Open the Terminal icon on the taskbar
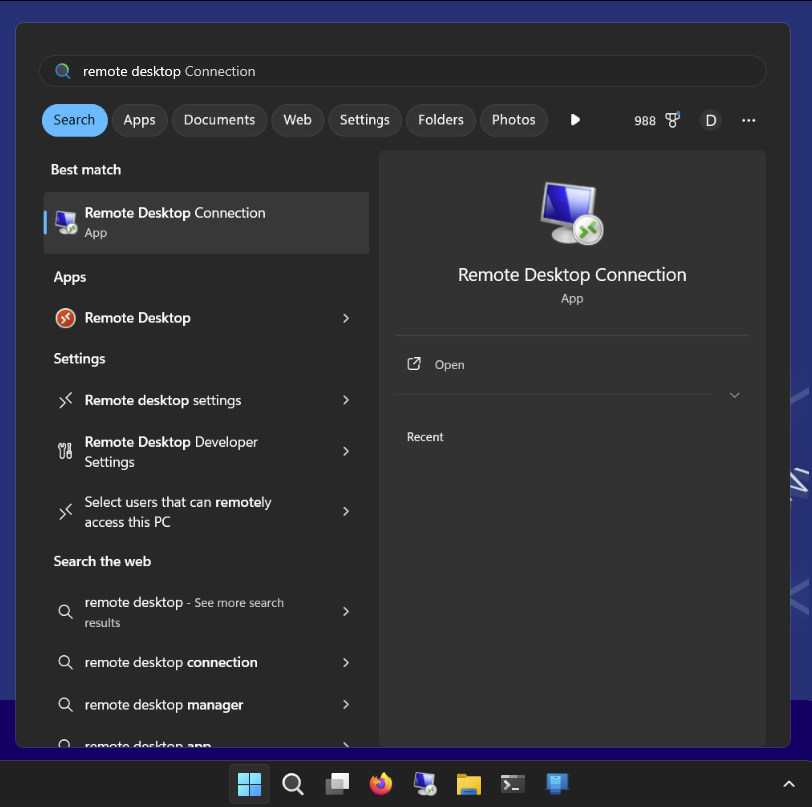812x807 pixels. [513, 784]
